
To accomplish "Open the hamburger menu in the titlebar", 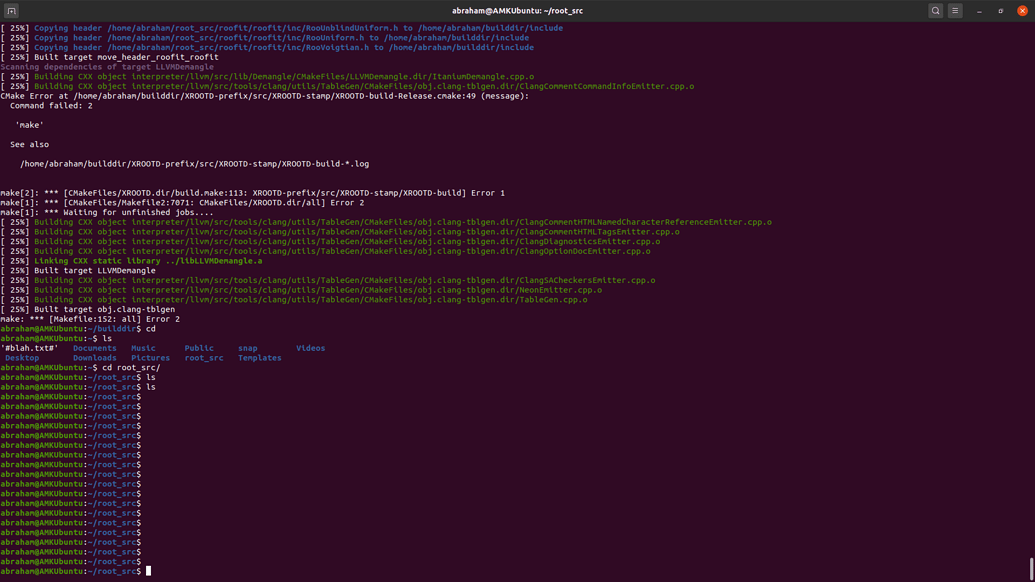I will [956, 10].
